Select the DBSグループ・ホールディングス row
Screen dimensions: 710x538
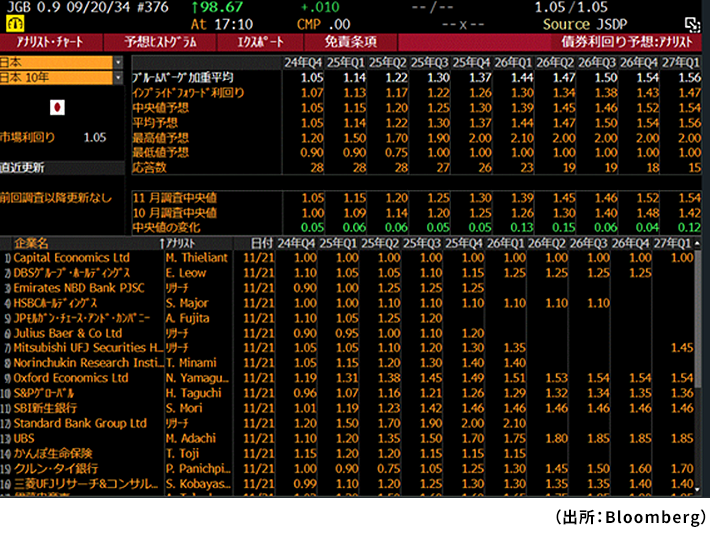(x=347, y=273)
